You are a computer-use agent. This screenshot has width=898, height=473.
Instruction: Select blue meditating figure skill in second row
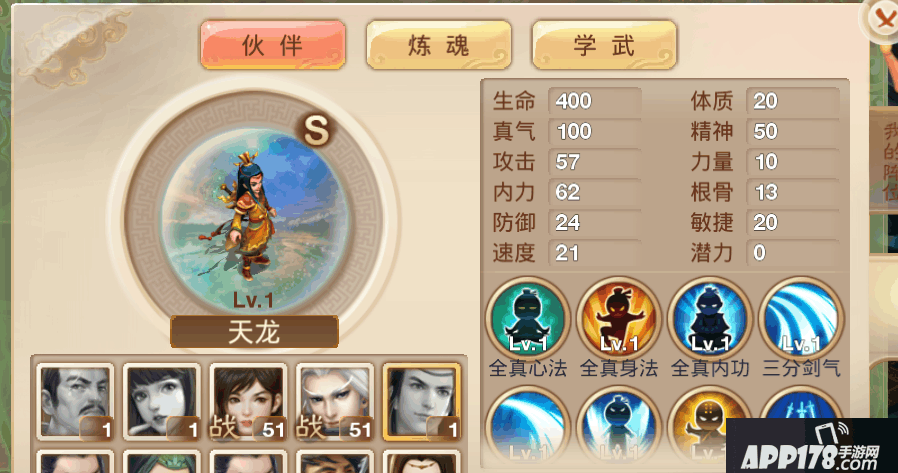pos(619,427)
